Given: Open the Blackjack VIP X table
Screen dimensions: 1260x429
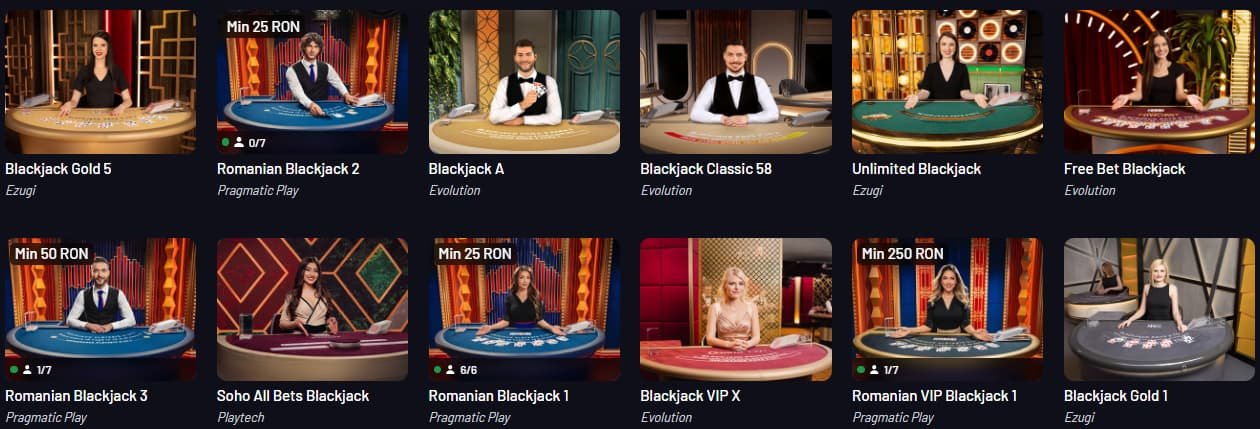Looking at the screenshot, I should (x=736, y=309).
